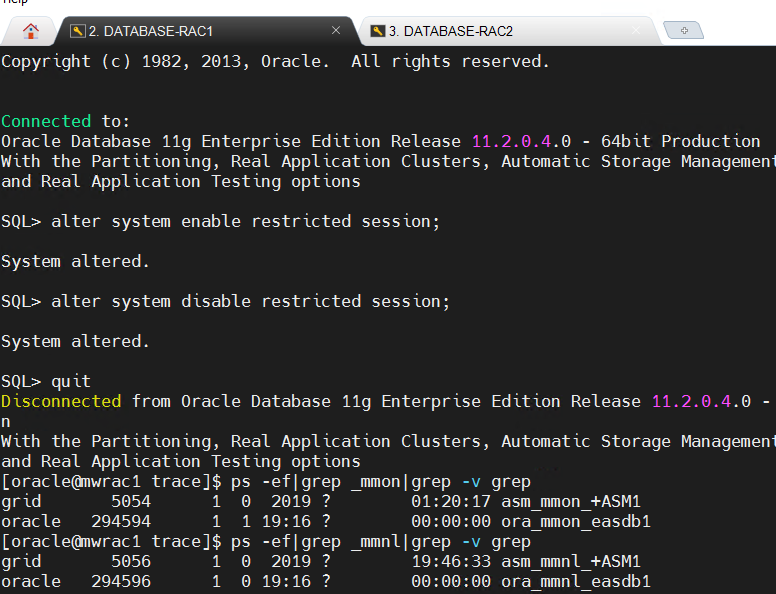The width and height of the screenshot is (776, 594).
Task: Click the yellow "Disconnected" word
Action: coord(61,401)
